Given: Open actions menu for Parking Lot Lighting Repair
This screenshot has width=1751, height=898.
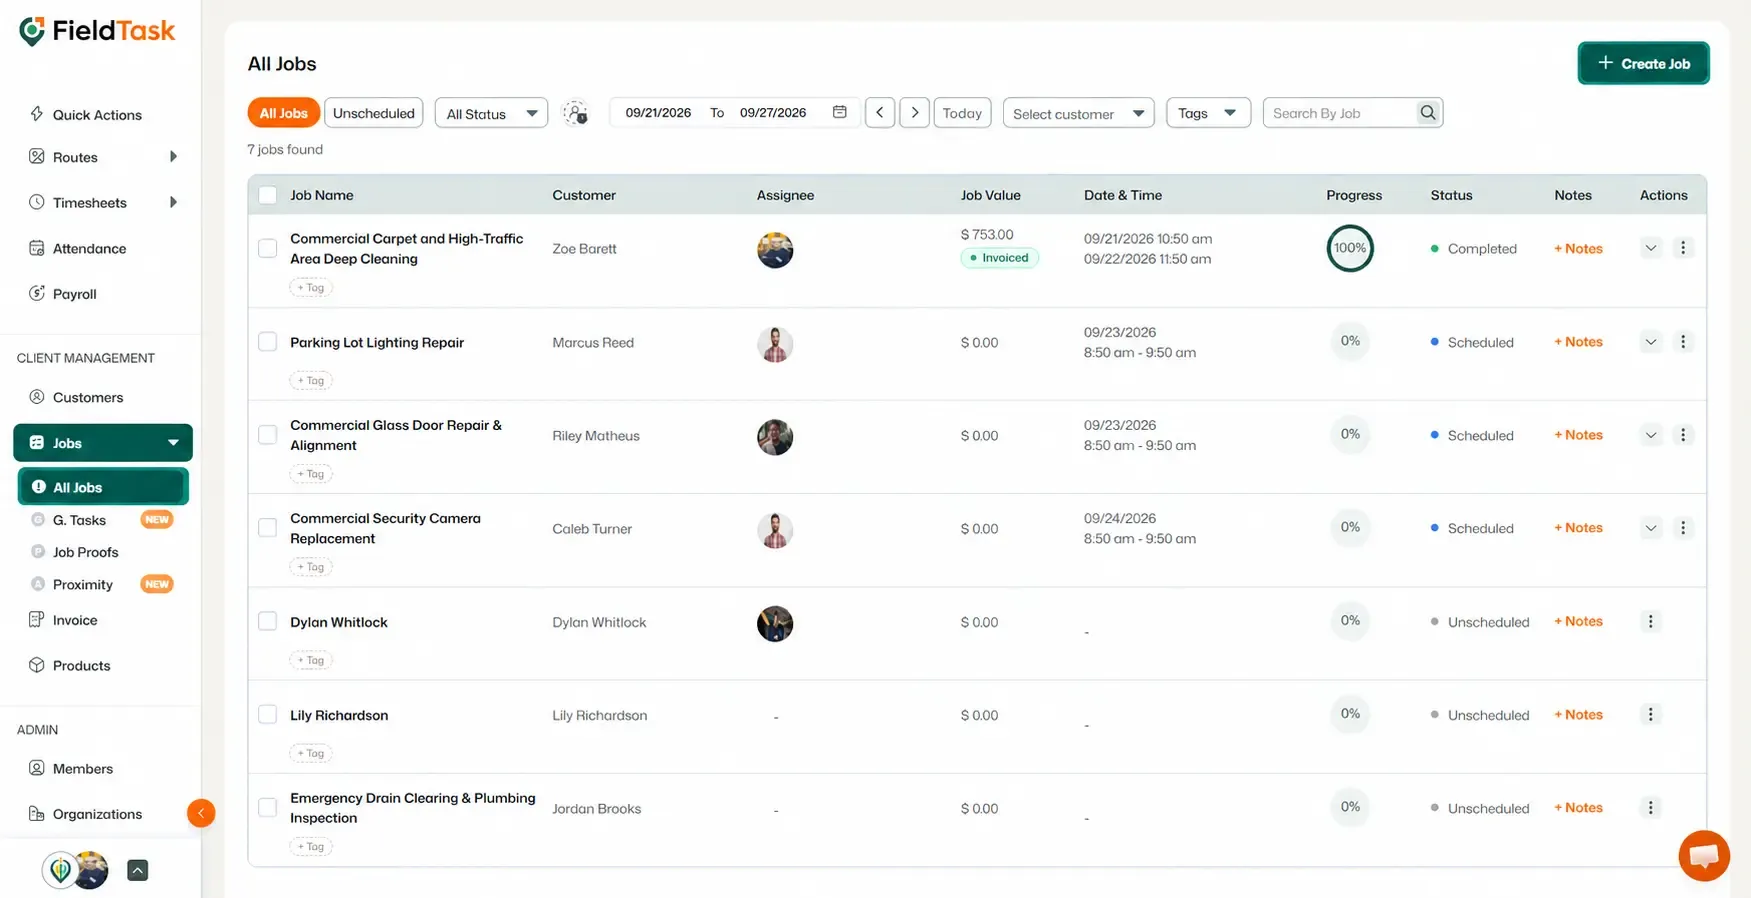Looking at the screenshot, I should pos(1683,342).
